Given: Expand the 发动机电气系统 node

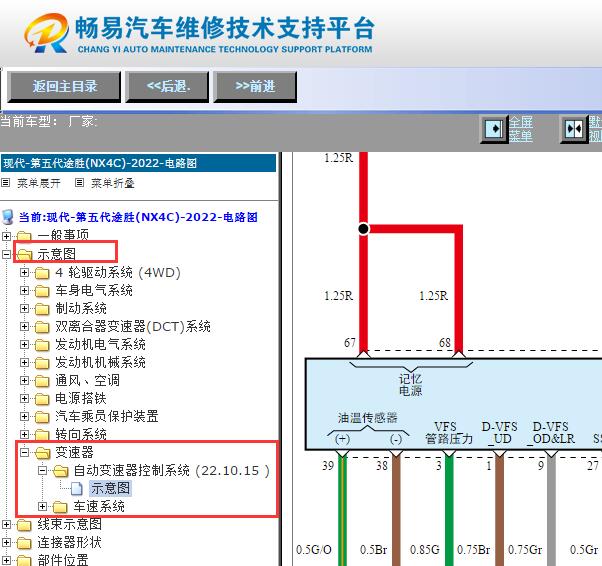Looking at the screenshot, I should click(24, 344).
